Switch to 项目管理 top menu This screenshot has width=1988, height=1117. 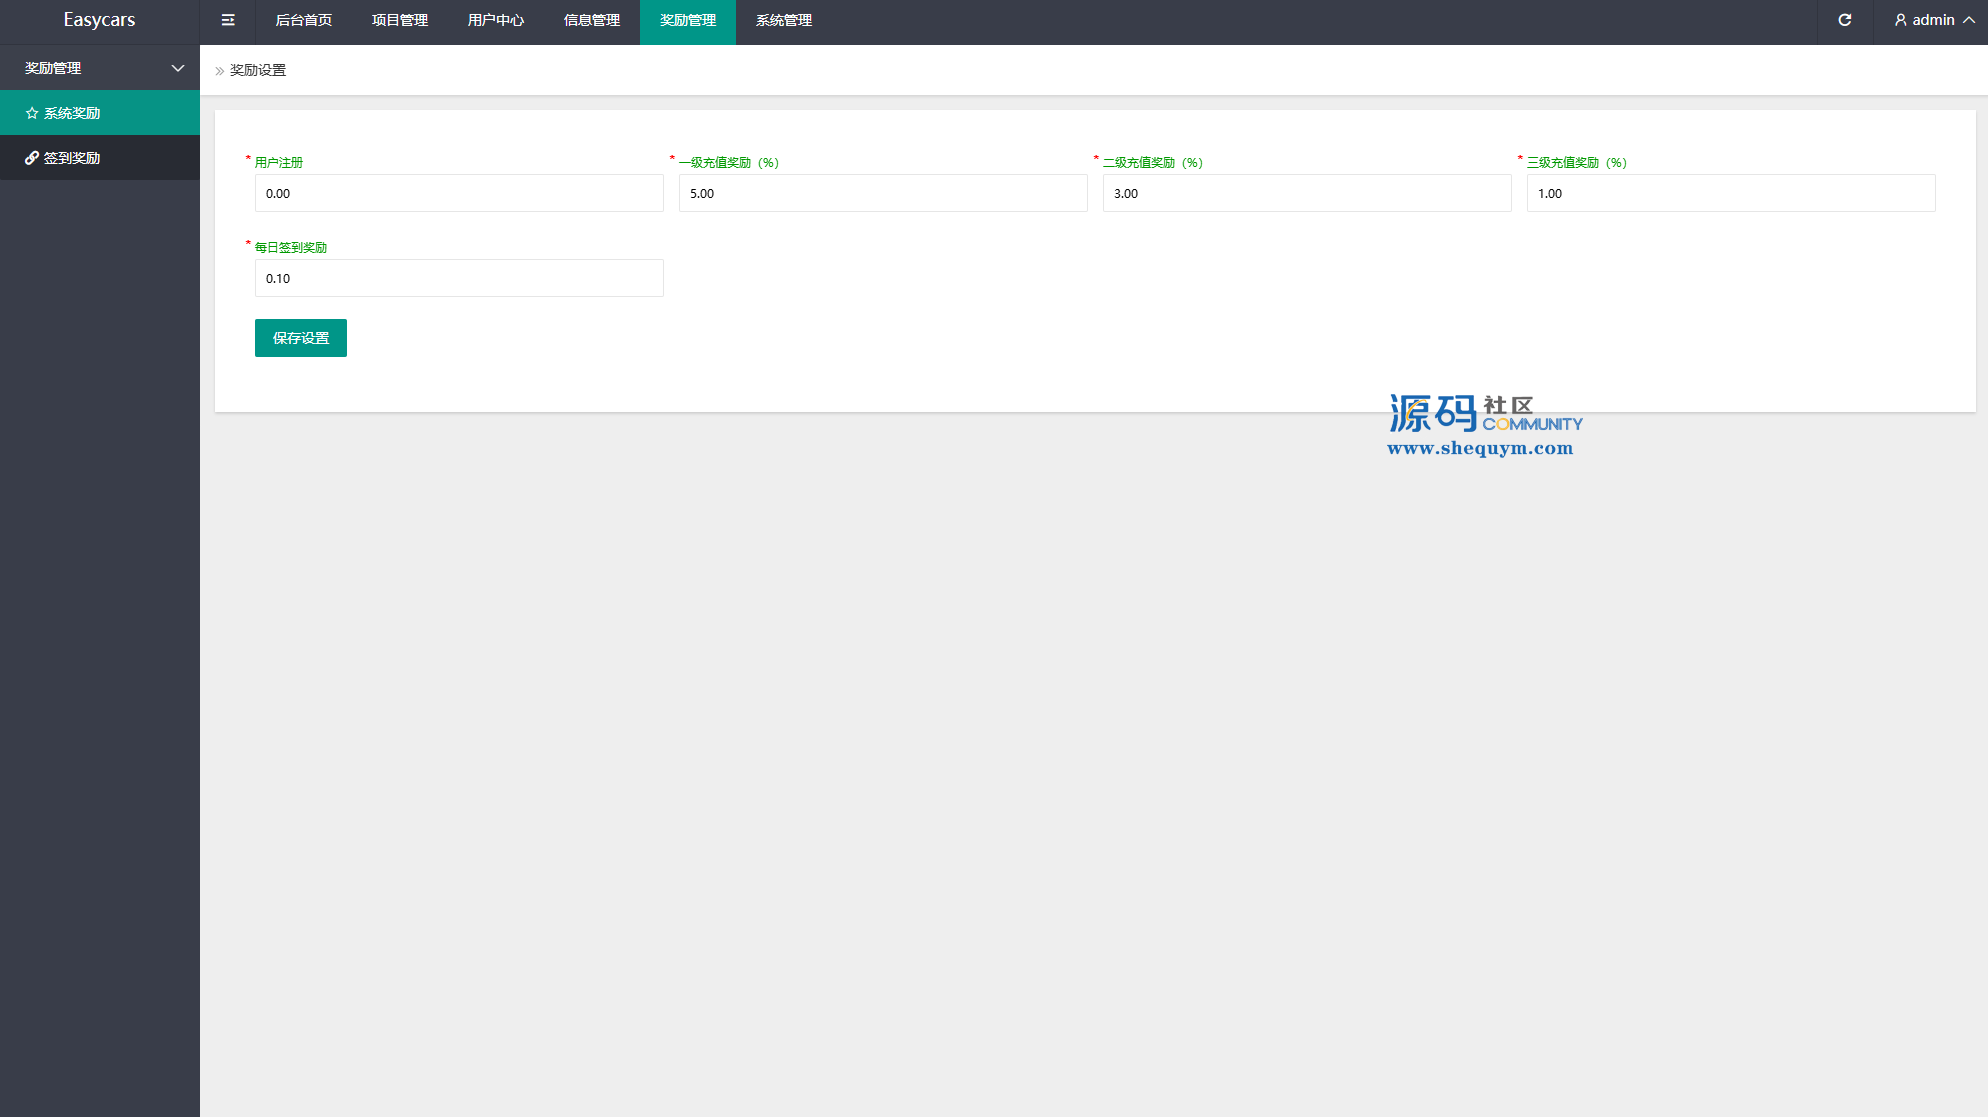click(400, 20)
